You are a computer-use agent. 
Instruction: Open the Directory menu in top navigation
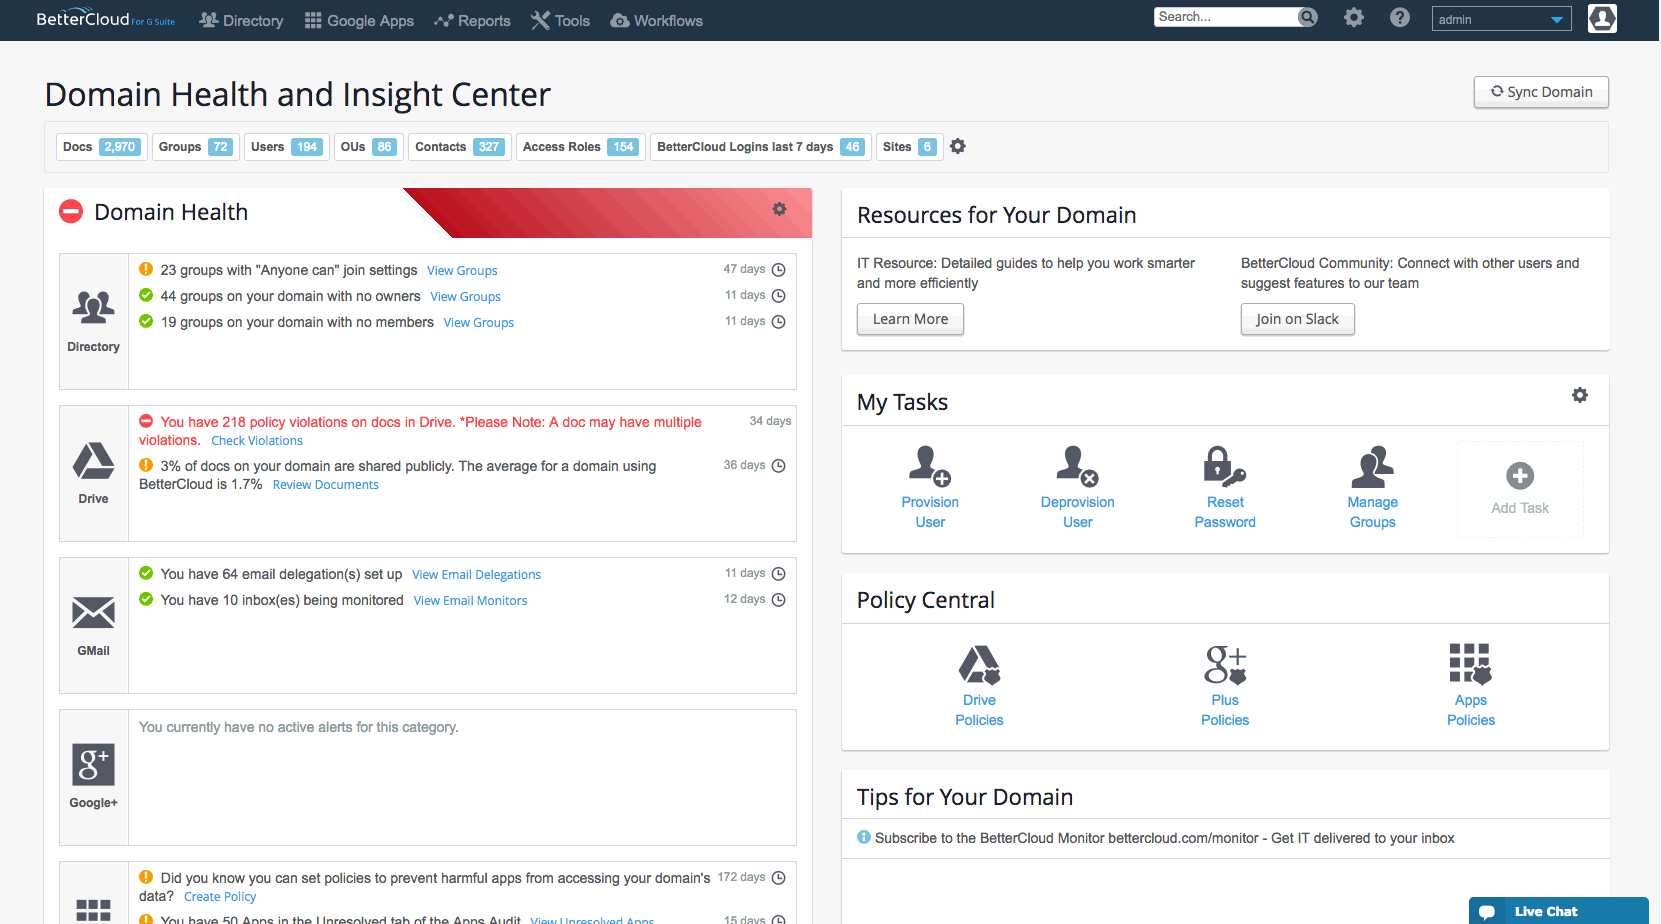pos(241,20)
